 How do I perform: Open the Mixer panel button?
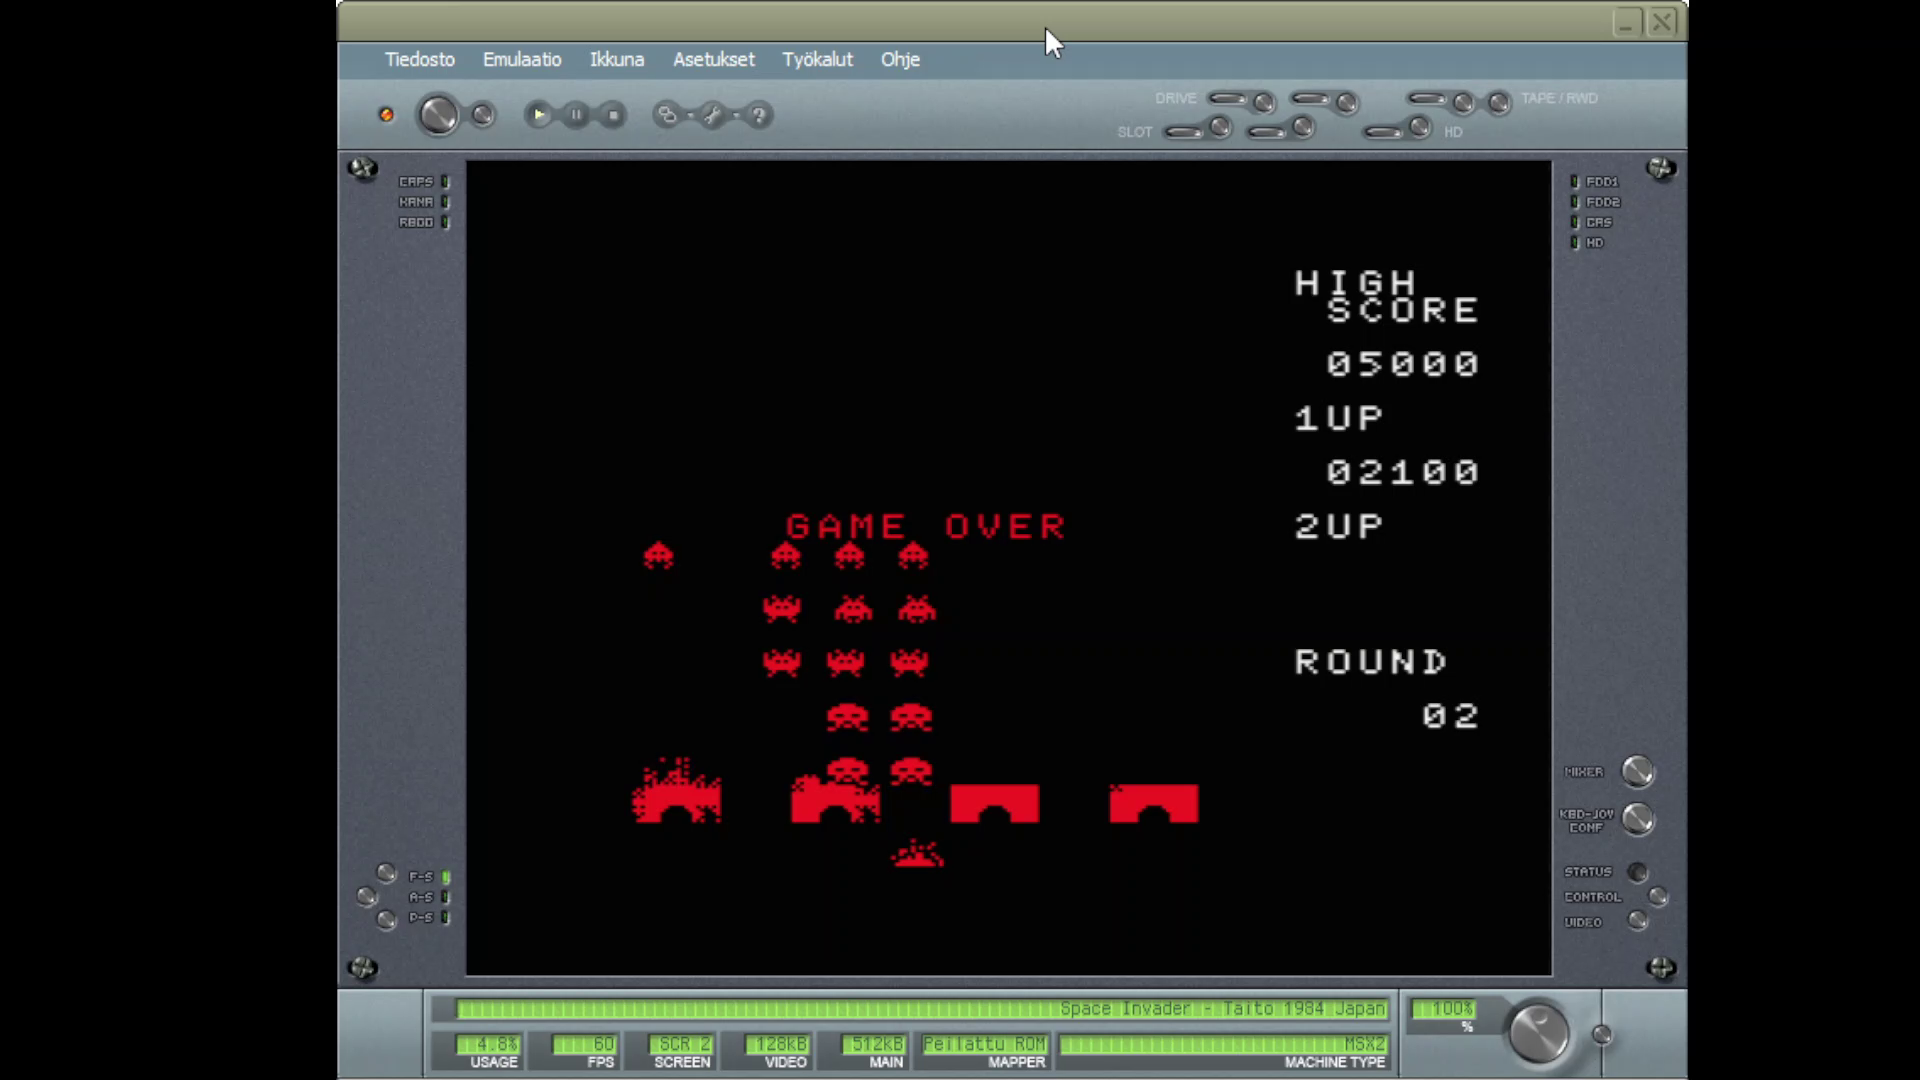1637,771
